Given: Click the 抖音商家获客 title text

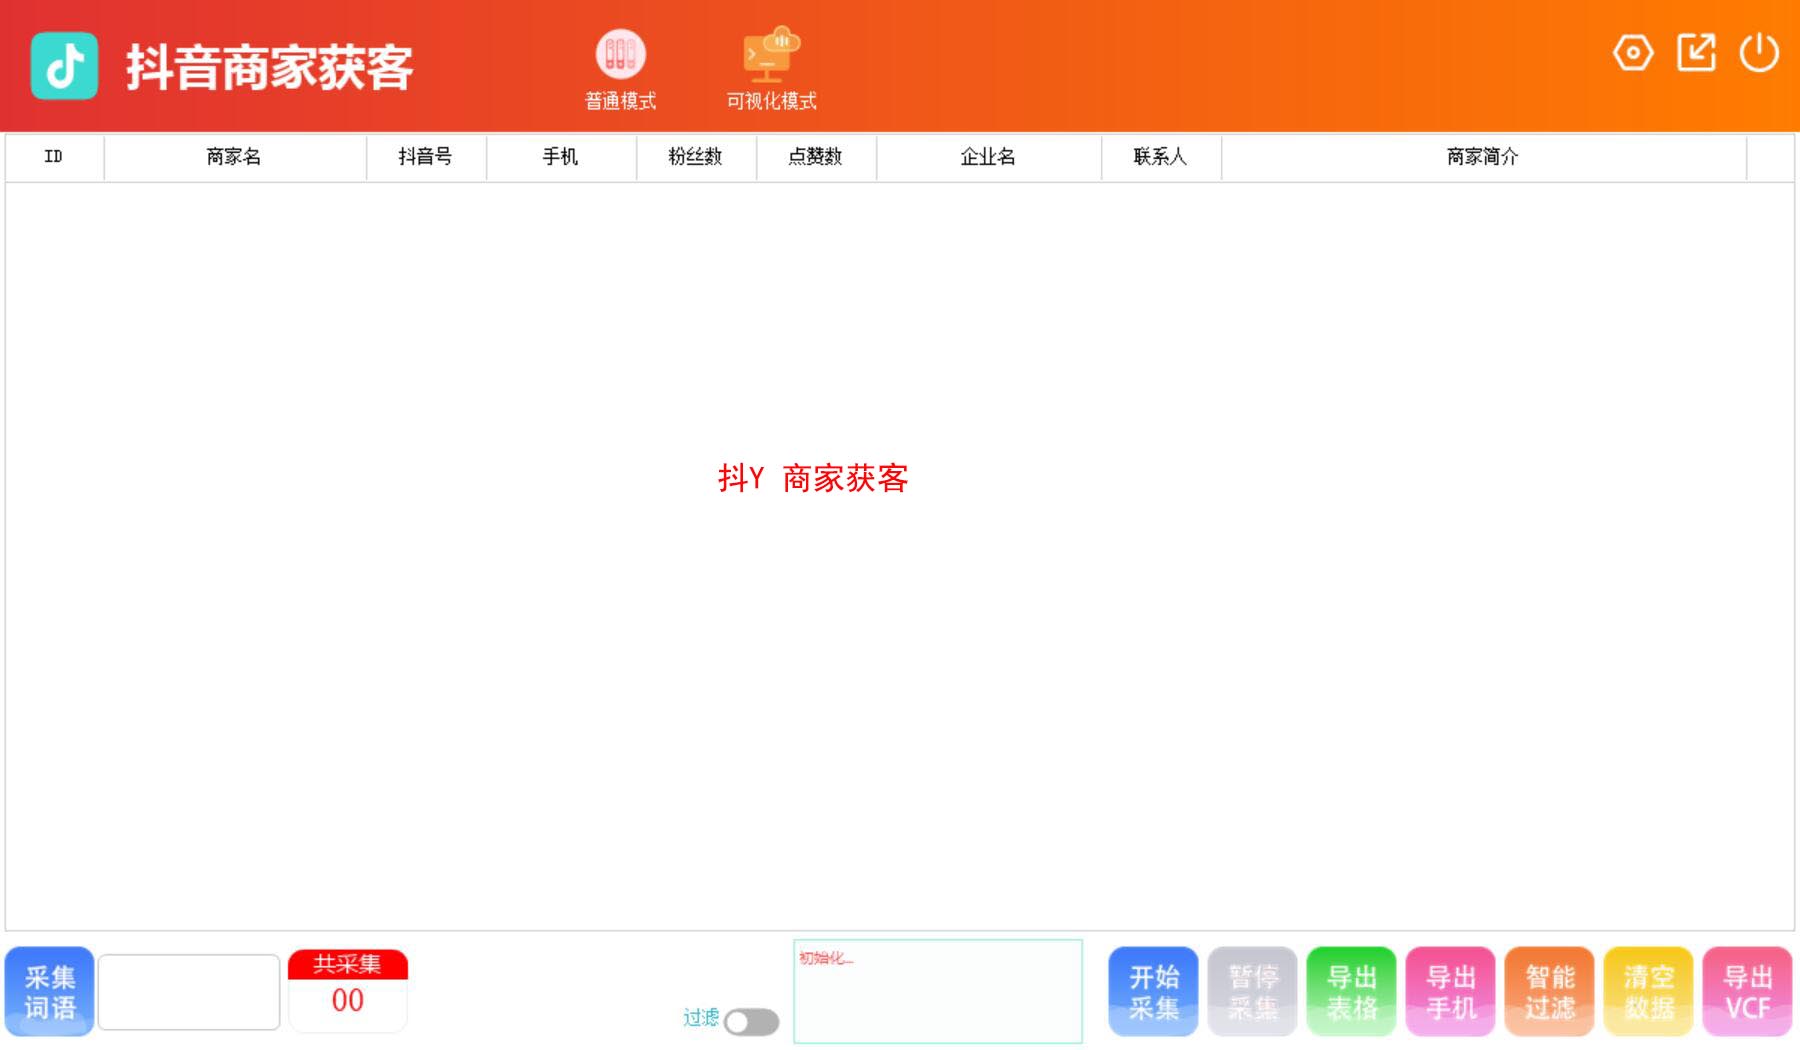Looking at the screenshot, I should pyautogui.click(x=269, y=68).
